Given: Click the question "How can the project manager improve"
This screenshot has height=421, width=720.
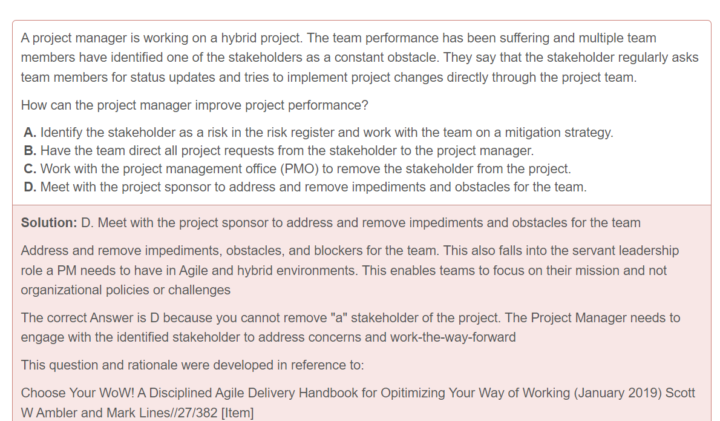Looking at the screenshot, I should click(194, 105).
